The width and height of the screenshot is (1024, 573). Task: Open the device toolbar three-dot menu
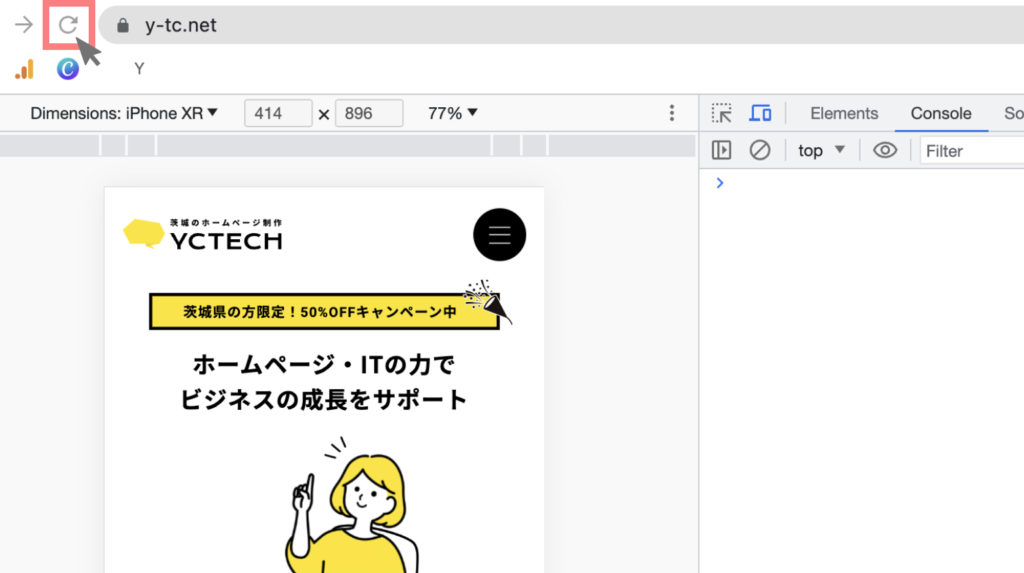click(x=672, y=113)
